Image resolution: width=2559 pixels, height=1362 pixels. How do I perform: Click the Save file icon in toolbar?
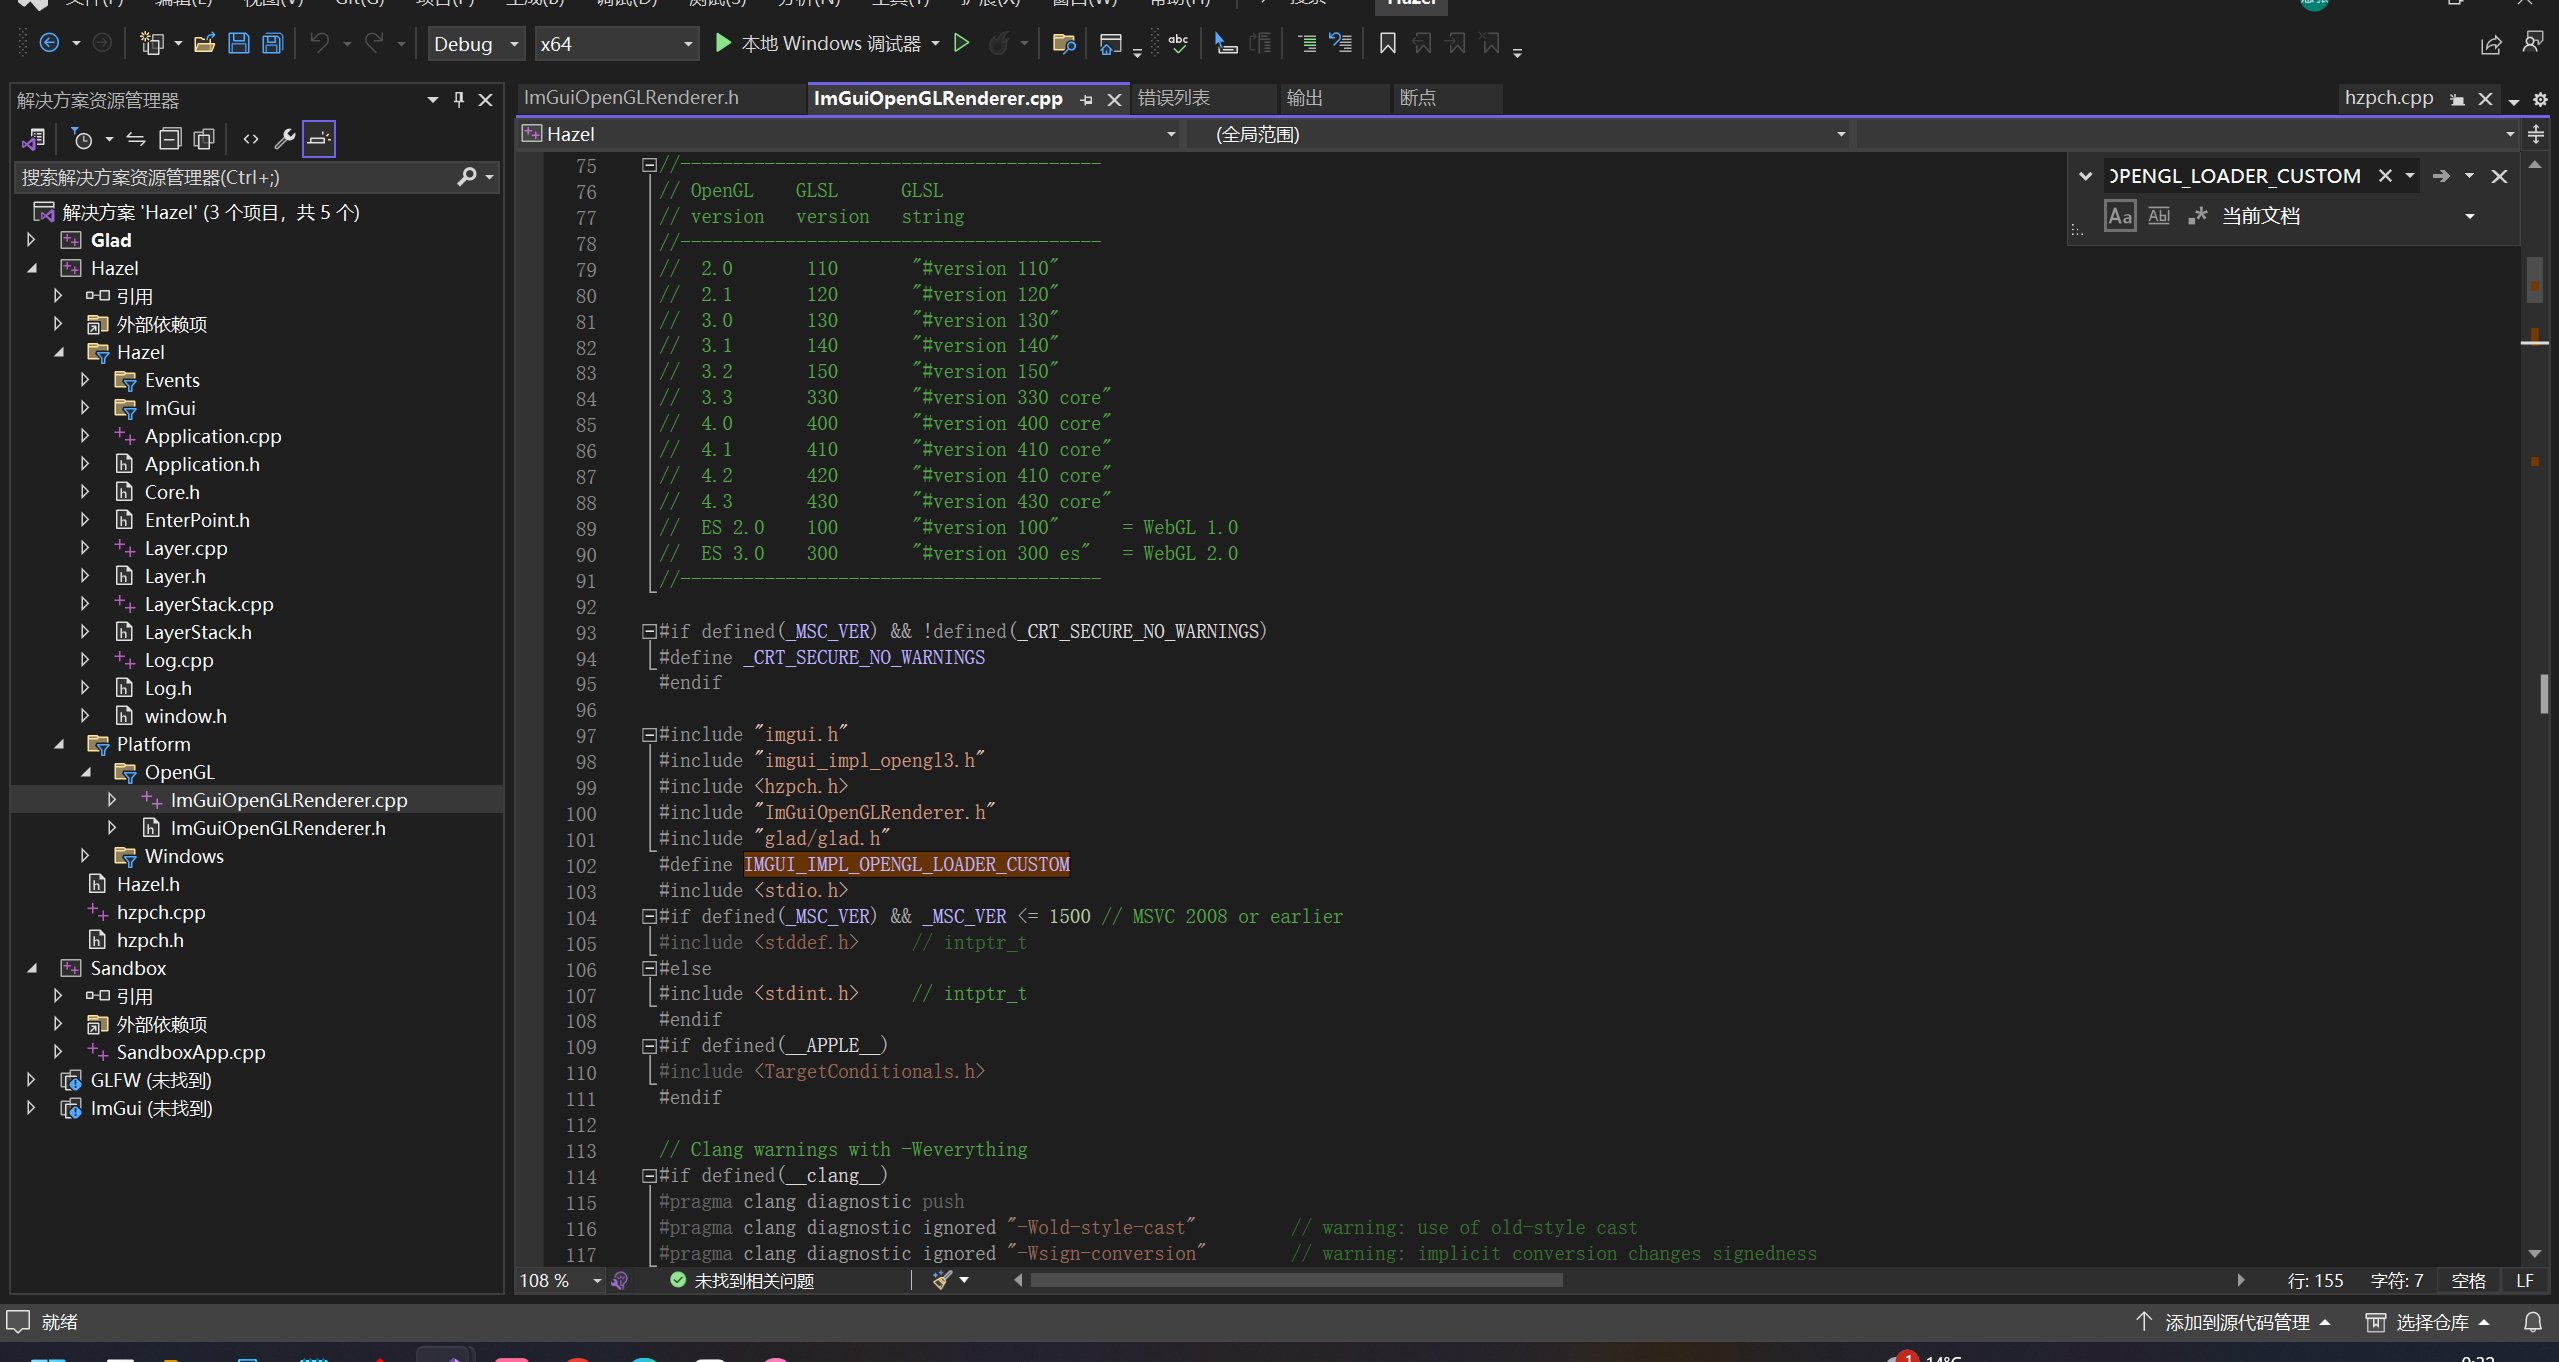pos(238,43)
